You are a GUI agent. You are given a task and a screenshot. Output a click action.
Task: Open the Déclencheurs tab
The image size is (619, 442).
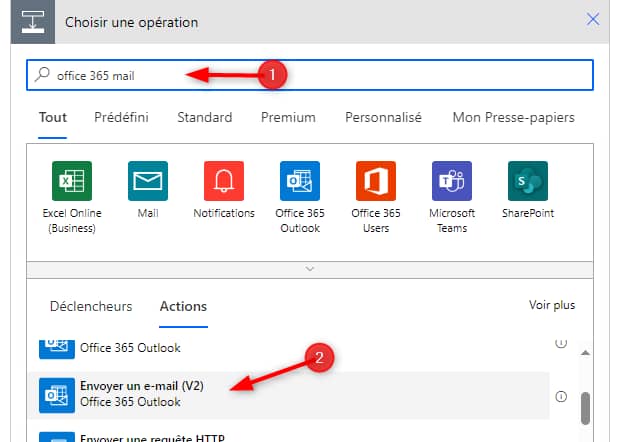[91, 307]
